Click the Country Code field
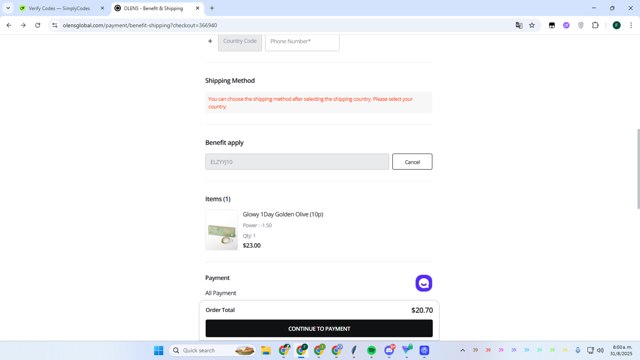 (x=240, y=42)
